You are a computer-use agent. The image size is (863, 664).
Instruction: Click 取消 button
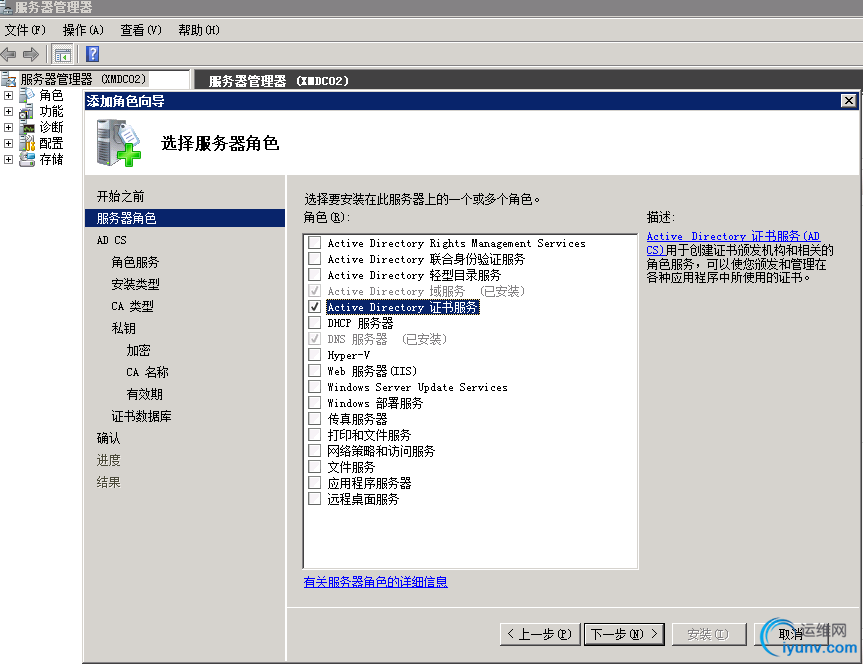(x=791, y=634)
